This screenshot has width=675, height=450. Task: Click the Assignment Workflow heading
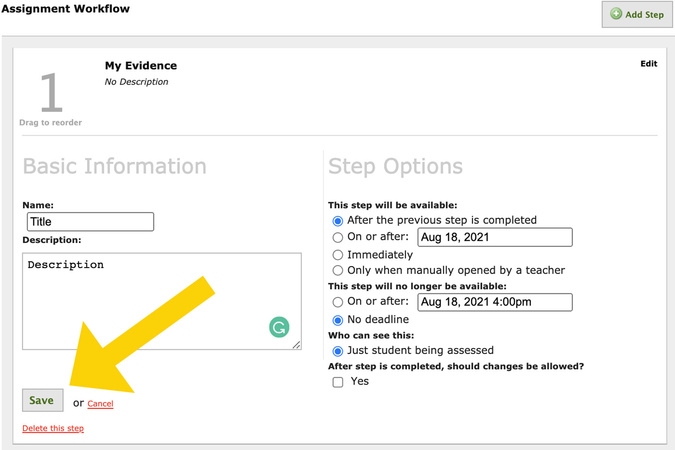[x=65, y=9]
